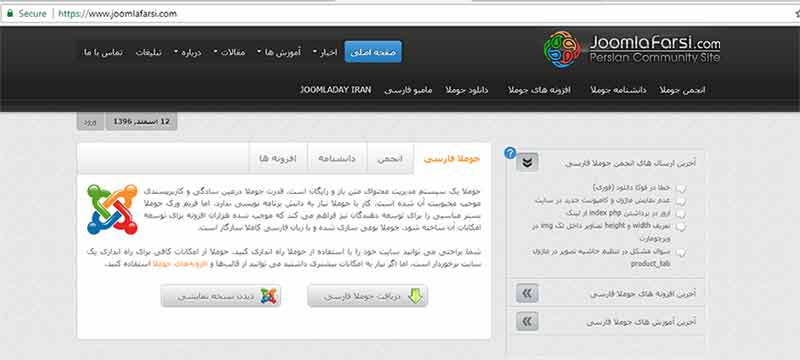Click the Joomla icon on دیدن نسخه نمایشی button

(x=268, y=296)
